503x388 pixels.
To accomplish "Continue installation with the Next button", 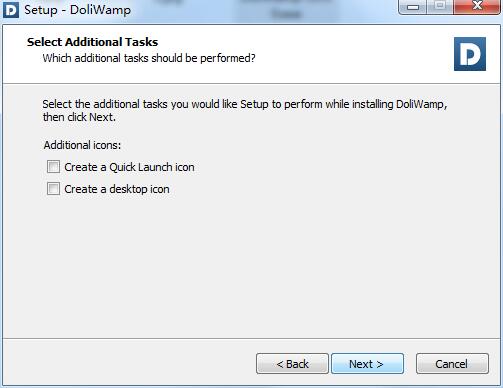I will pyautogui.click(x=367, y=364).
